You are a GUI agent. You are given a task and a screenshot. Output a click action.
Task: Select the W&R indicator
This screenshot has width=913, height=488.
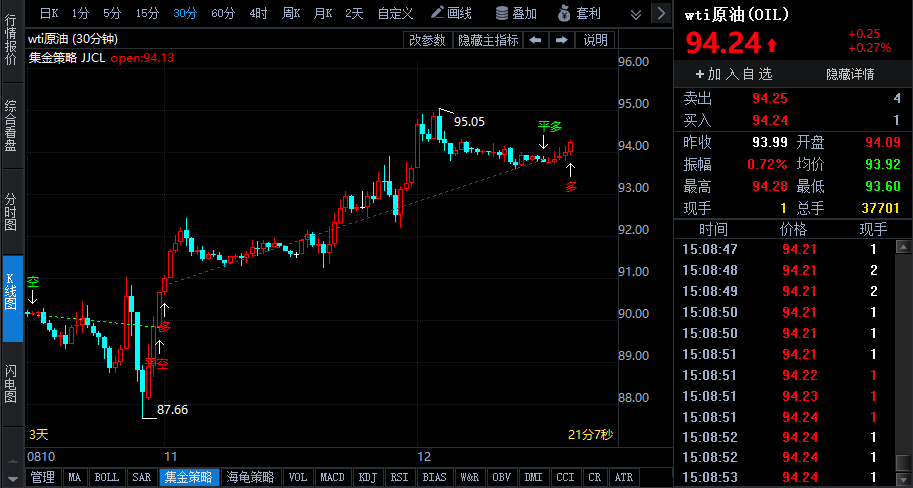point(469,477)
